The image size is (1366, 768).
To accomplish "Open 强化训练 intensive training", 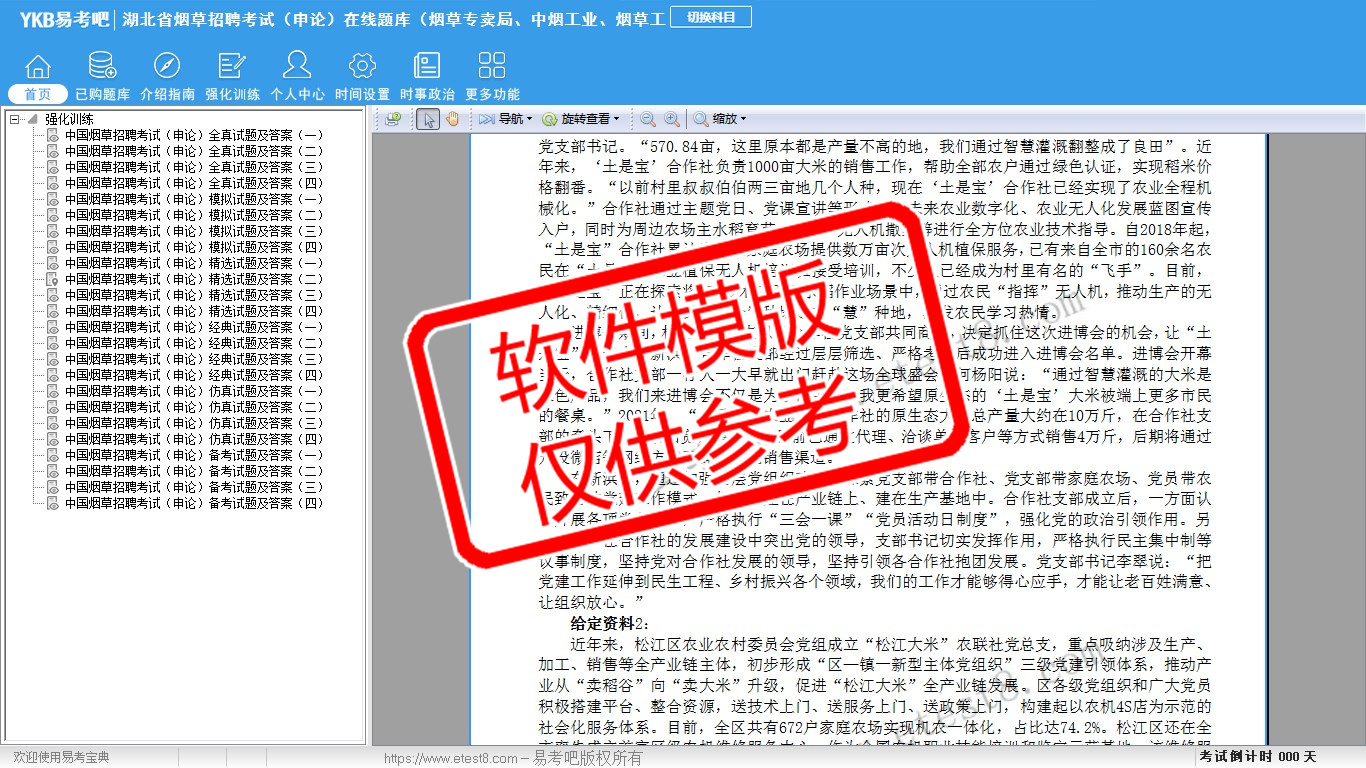I will click(x=232, y=77).
